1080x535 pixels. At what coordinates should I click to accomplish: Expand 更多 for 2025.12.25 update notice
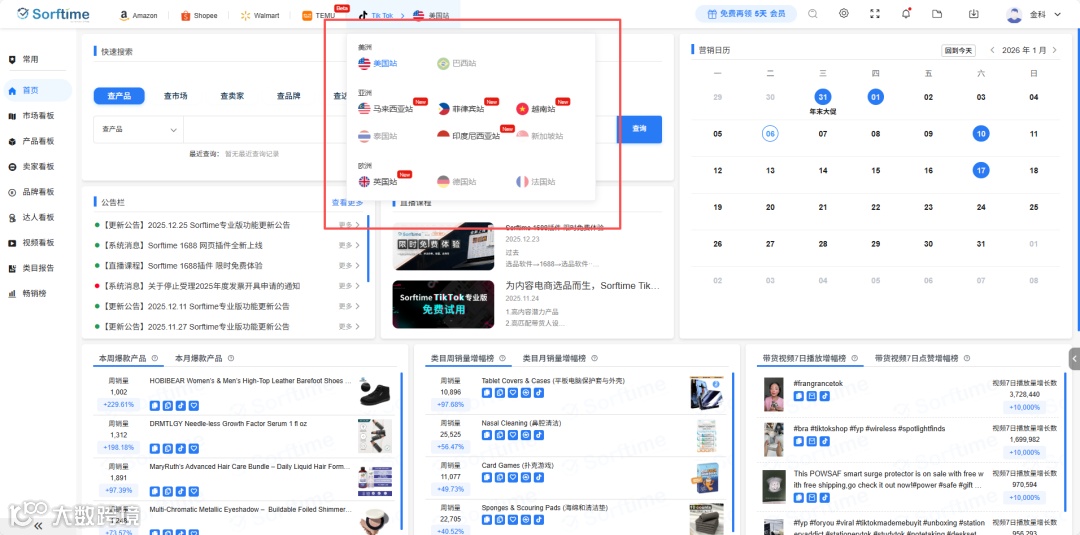349,225
